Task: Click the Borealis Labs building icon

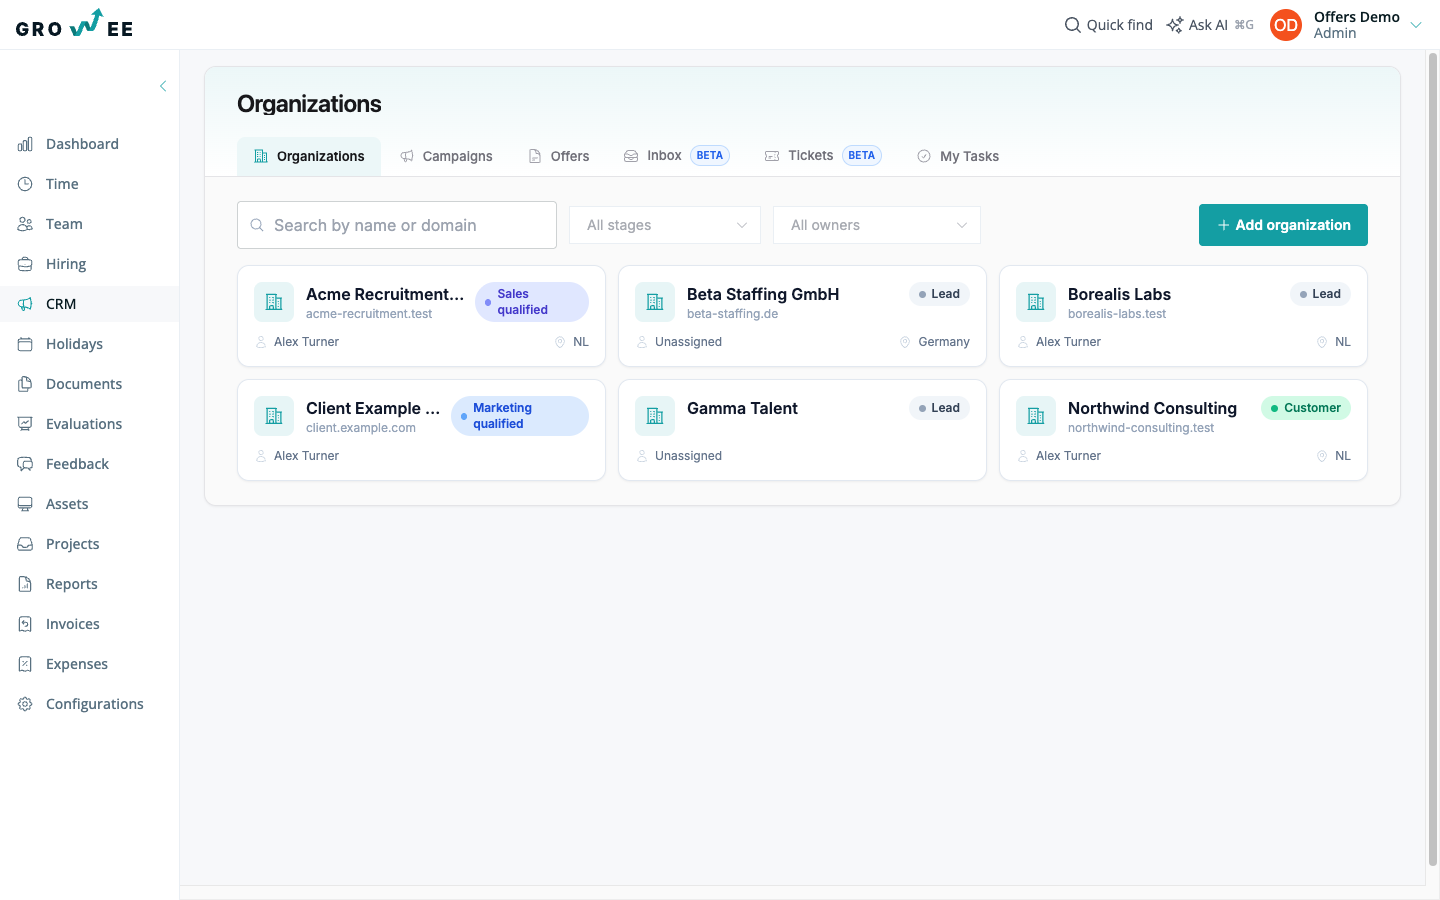Action: tap(1036, 302)
